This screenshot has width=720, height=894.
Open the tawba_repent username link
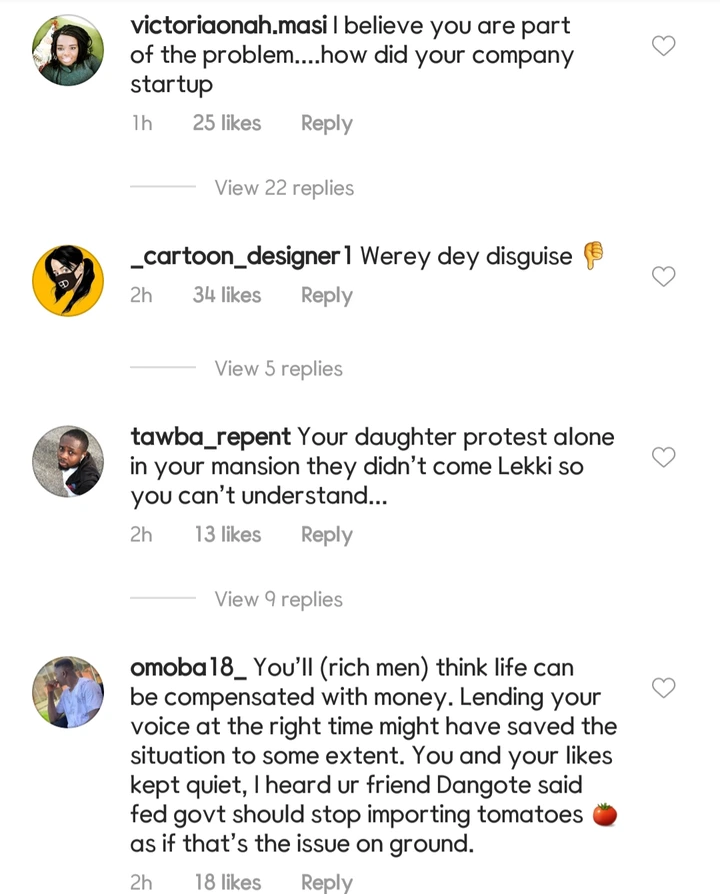pyautogui.click(x=210, y=438)
